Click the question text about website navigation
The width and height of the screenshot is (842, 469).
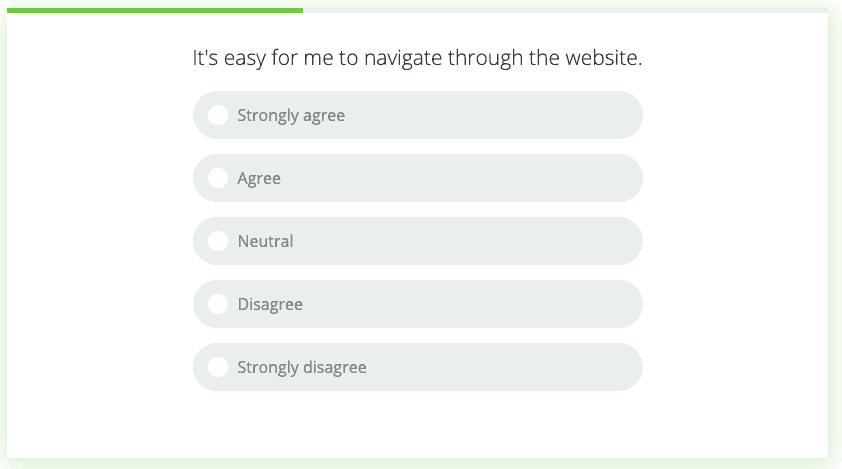417,58
